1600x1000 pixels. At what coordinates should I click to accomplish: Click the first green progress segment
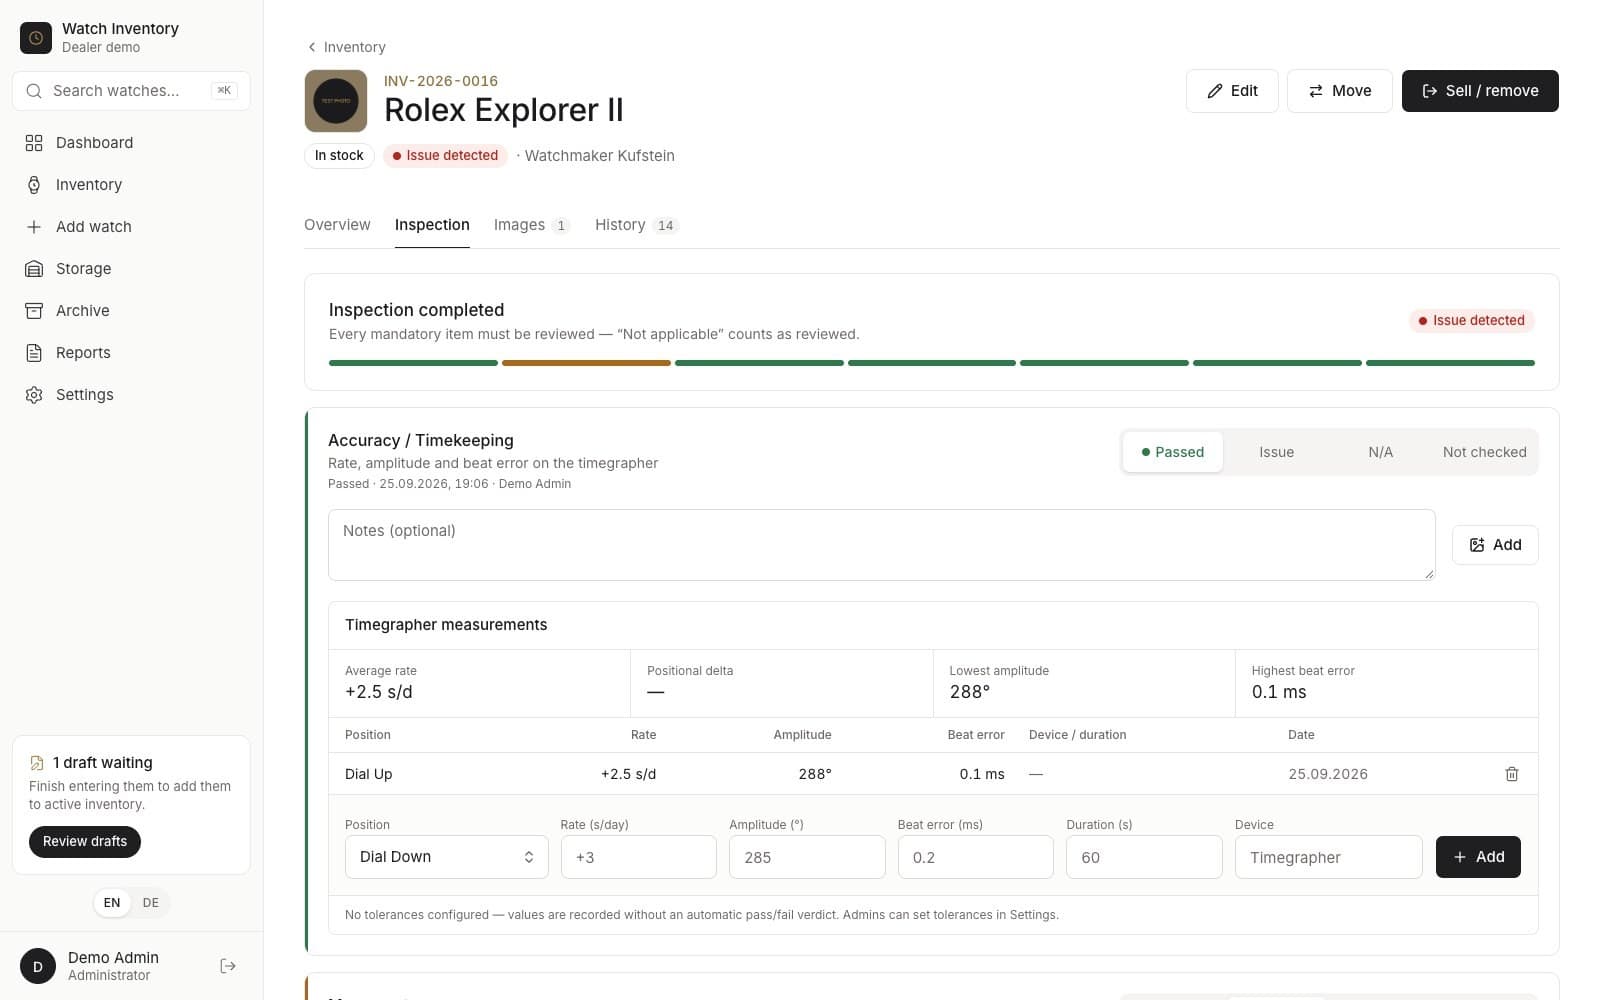coord(413,363)
